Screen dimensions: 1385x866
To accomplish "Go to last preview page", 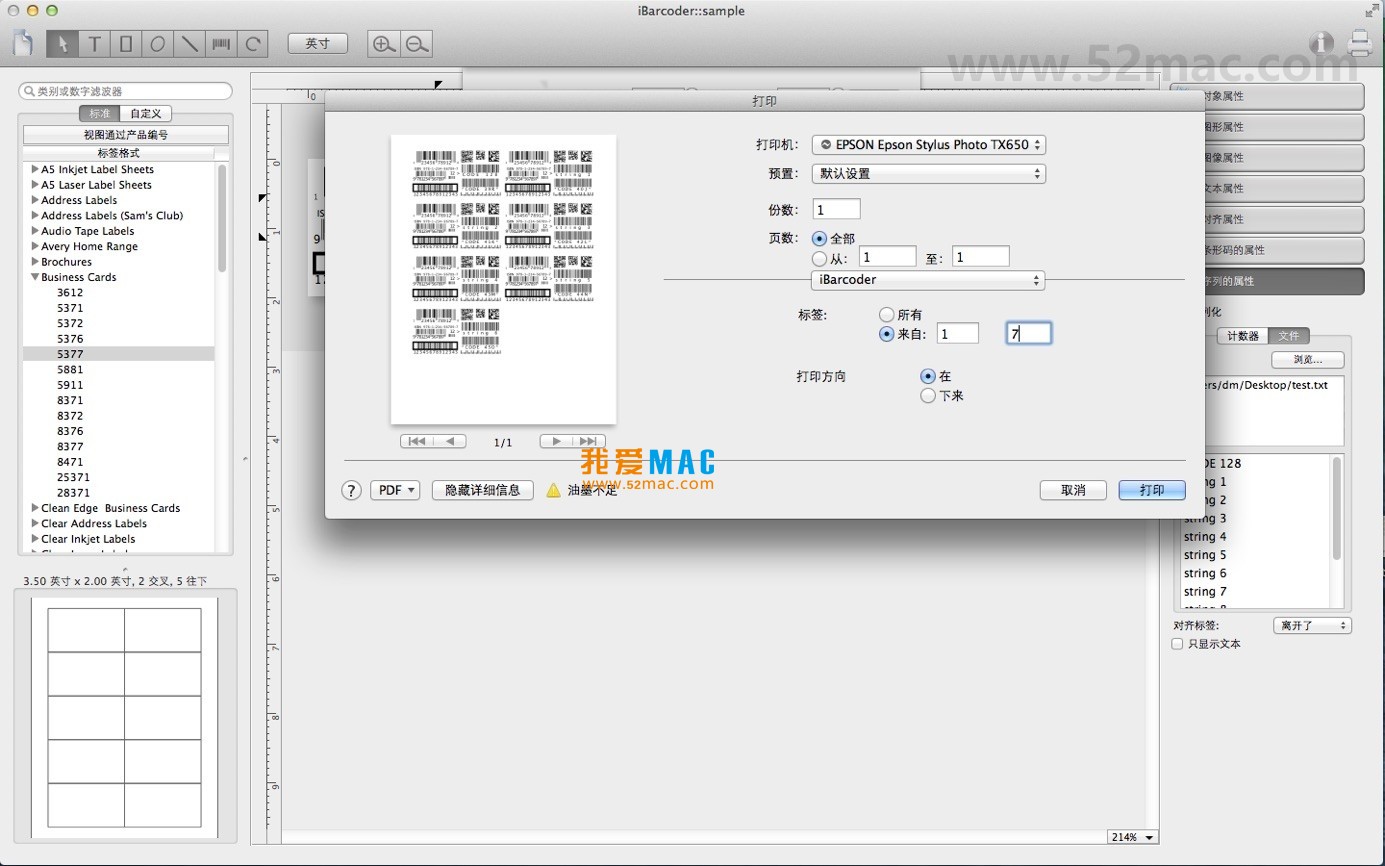I will pyautogui.click(x=589, y=441).
